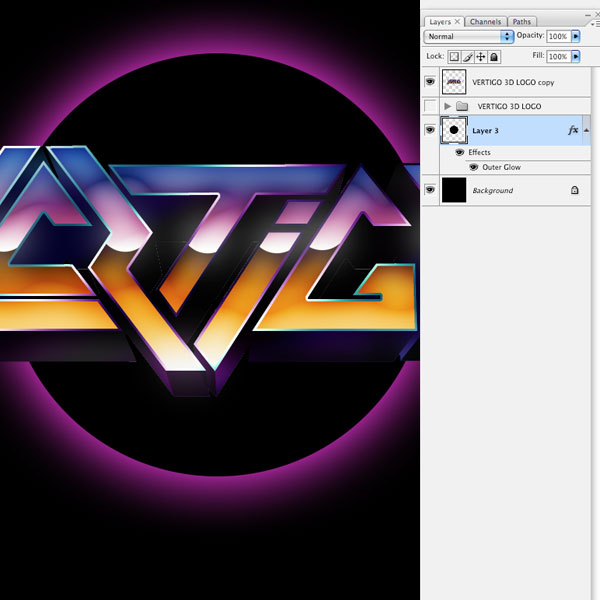The width and height of the screenshot is (600, 600).
Task: Open the Normal blend mode dropdown
Action: pos(469,37)
